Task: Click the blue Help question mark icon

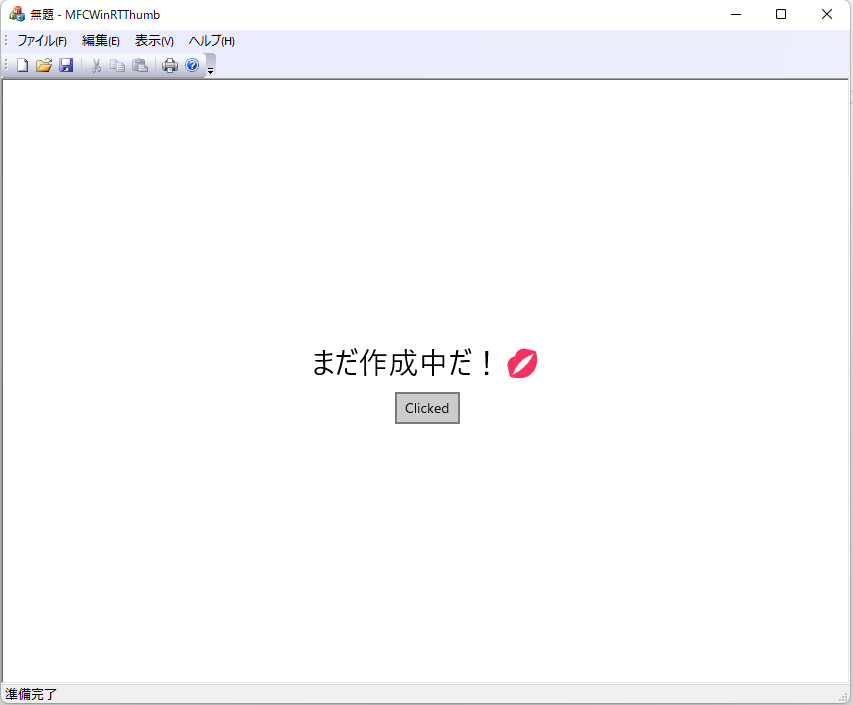Action: click(x=192, y=65)
